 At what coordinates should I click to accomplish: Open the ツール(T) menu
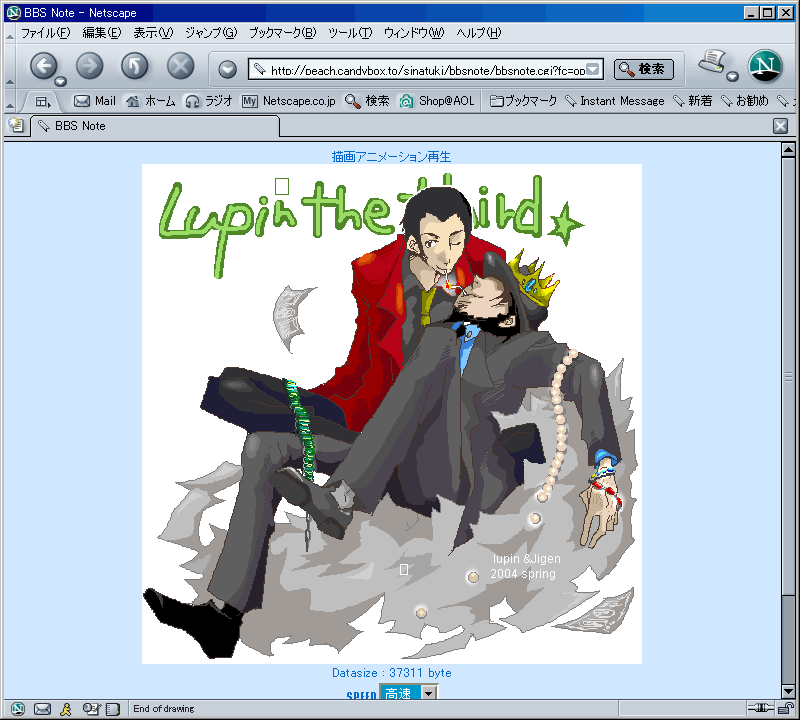click(x=350, y=33)
